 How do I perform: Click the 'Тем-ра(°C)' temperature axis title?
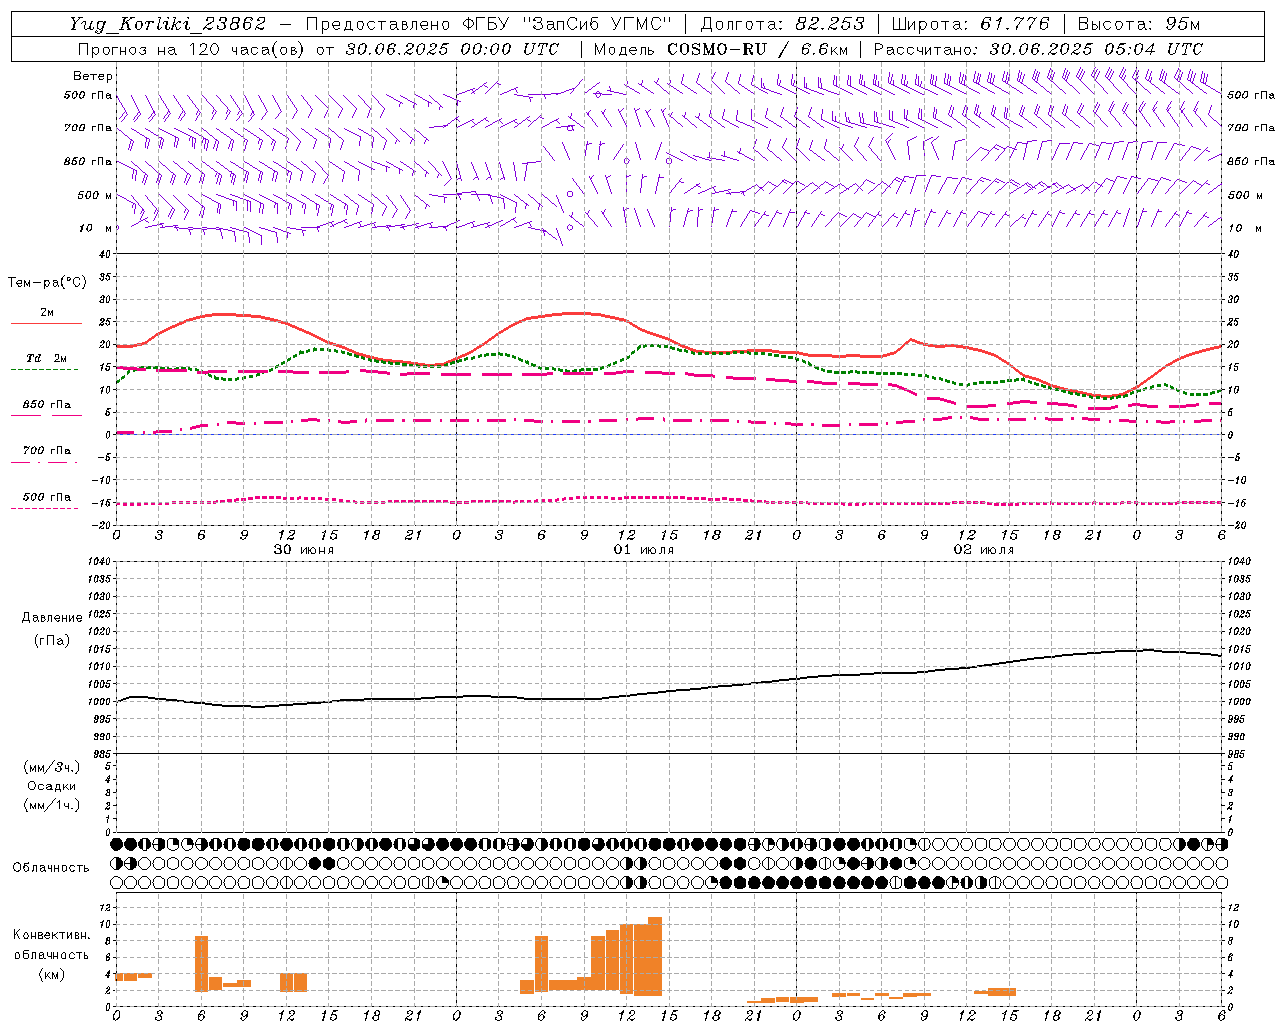tap(47, 283)
